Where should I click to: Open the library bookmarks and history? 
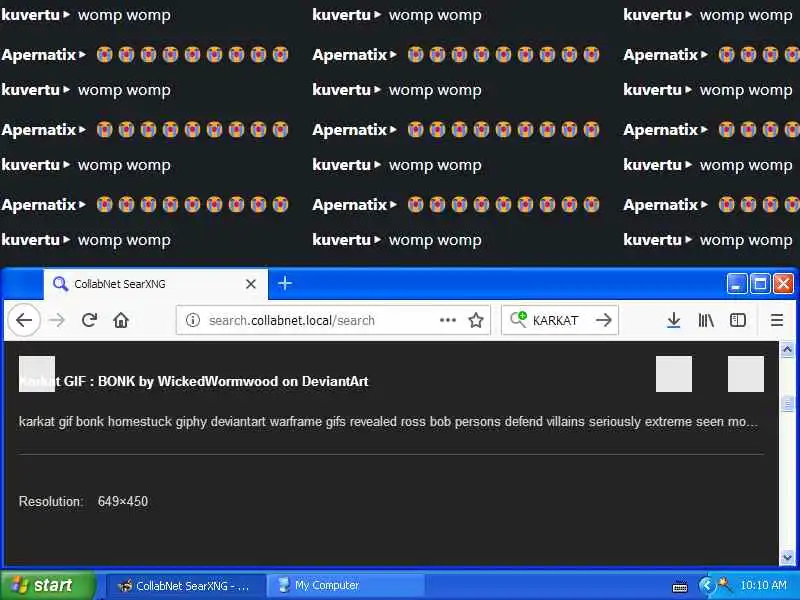coord(706,320)
